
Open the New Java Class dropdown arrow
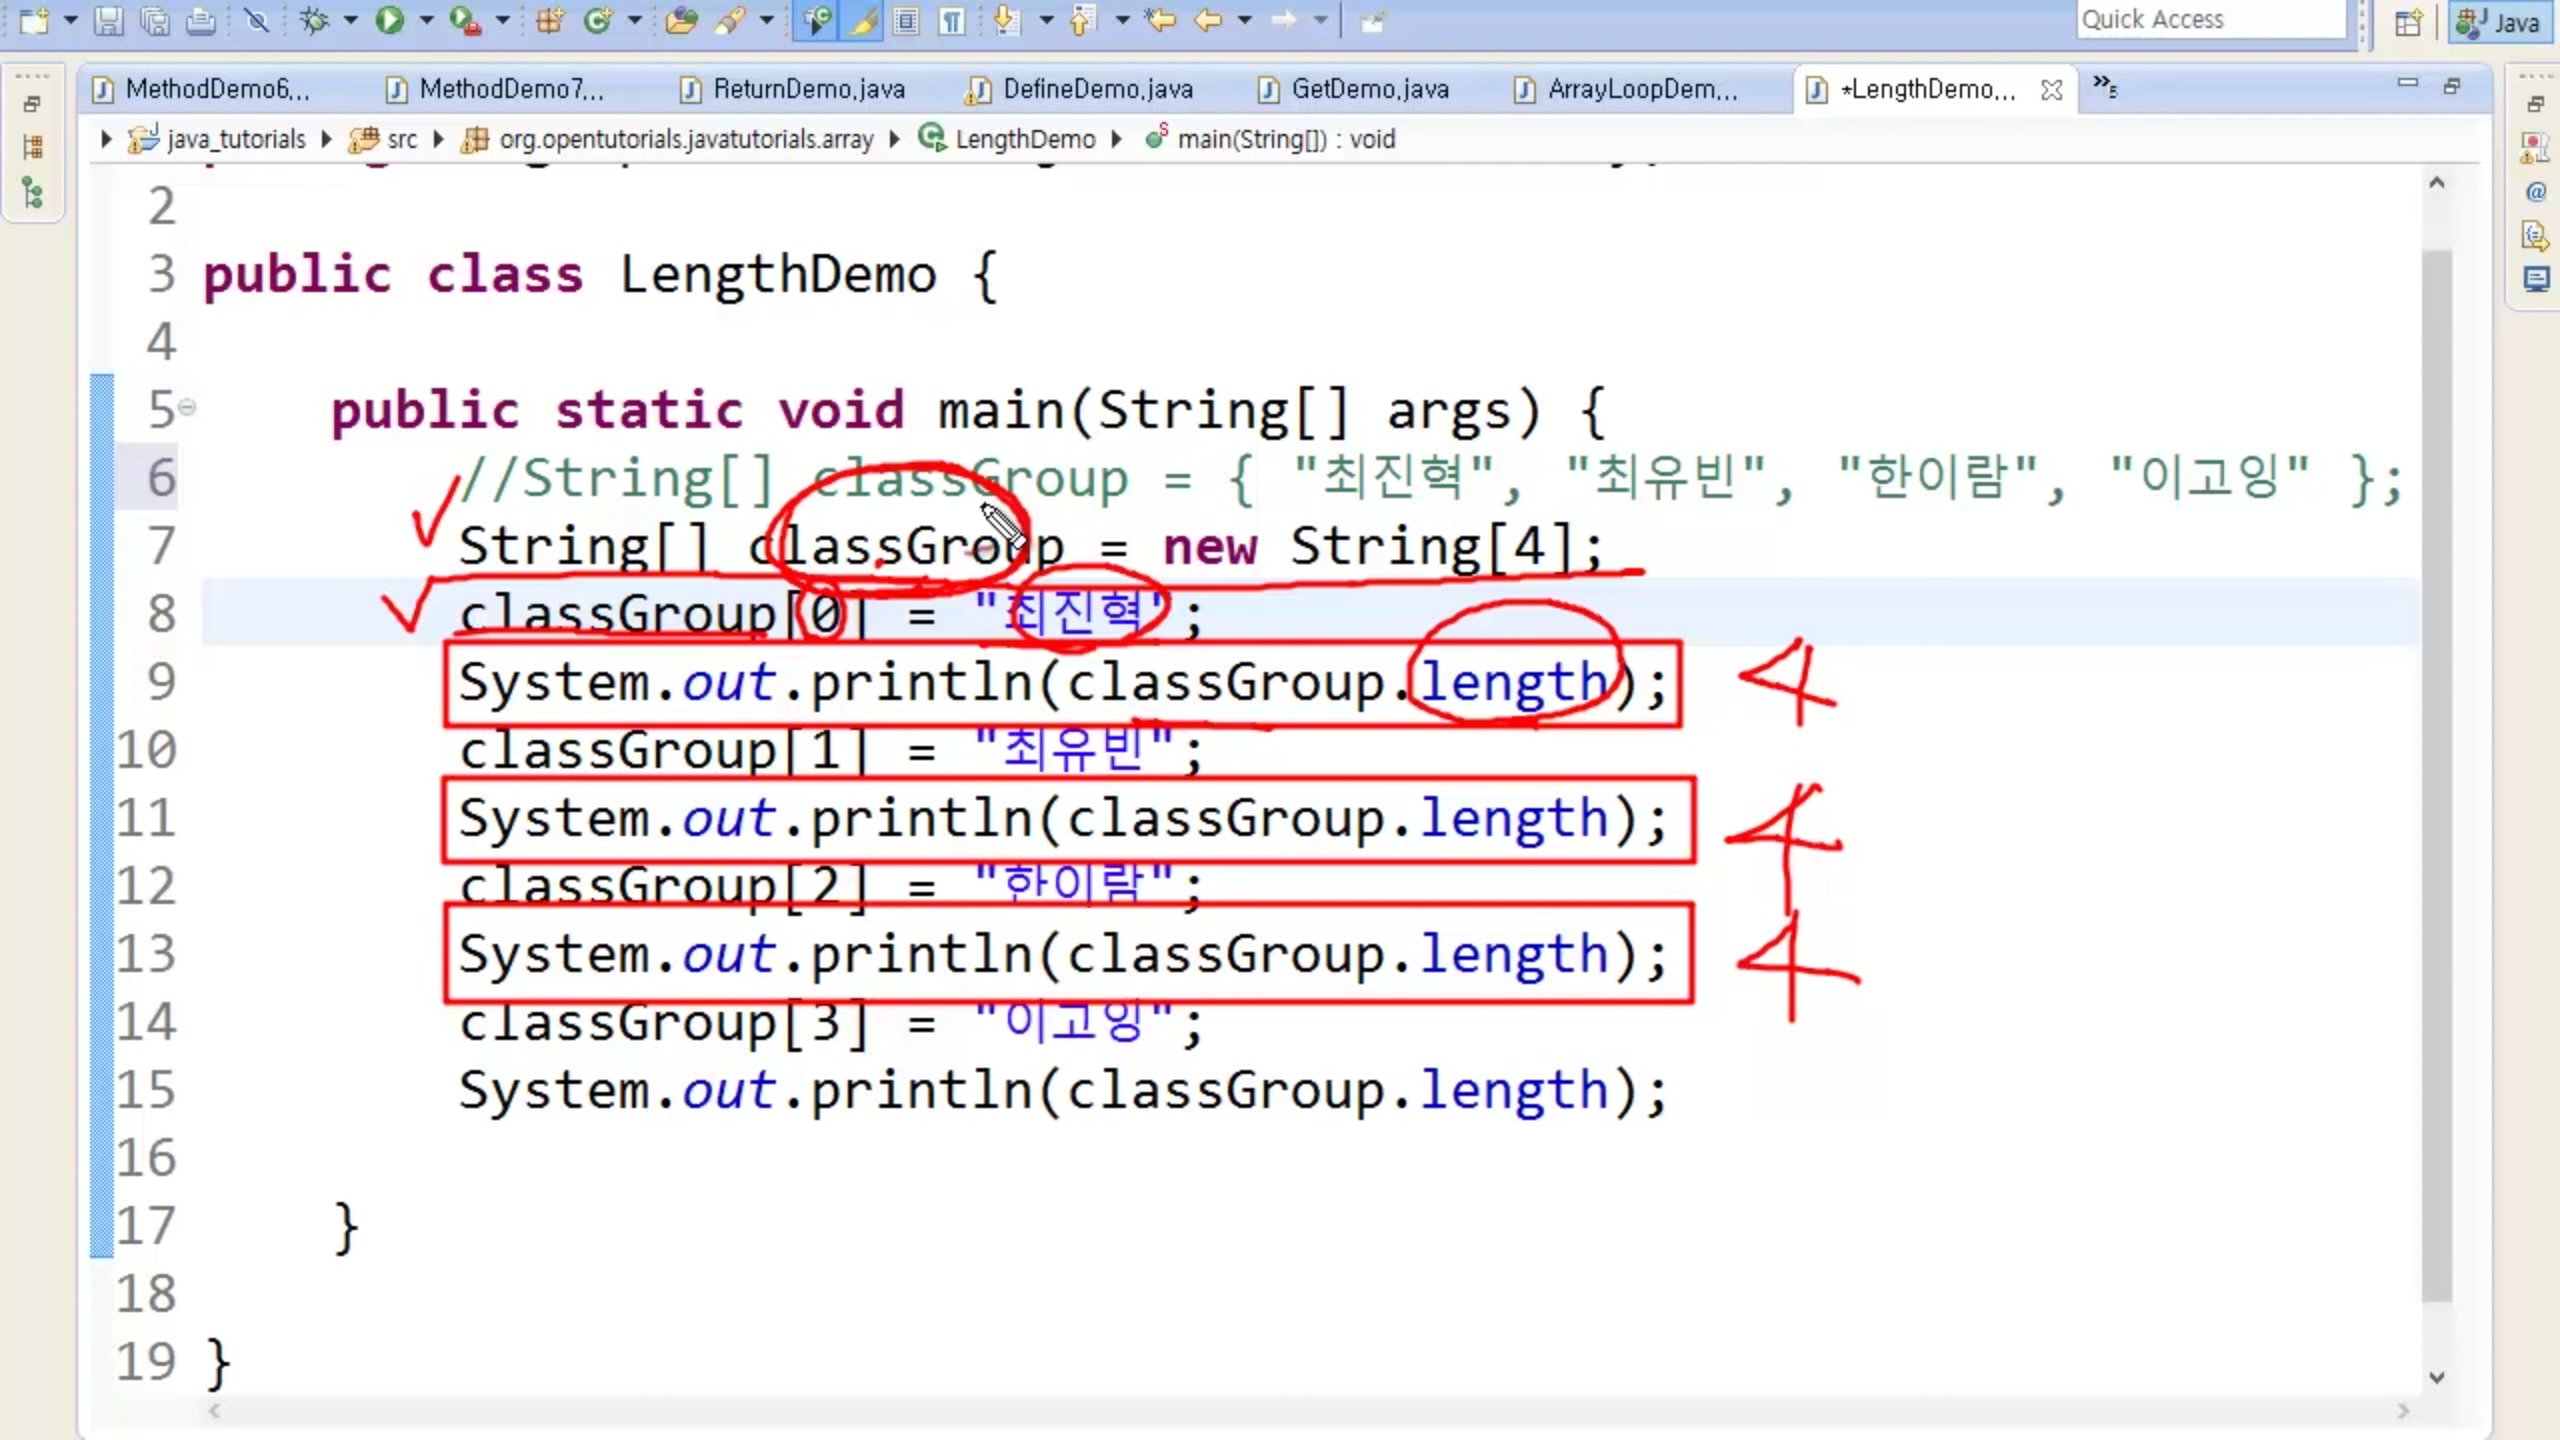click(634, 20)
